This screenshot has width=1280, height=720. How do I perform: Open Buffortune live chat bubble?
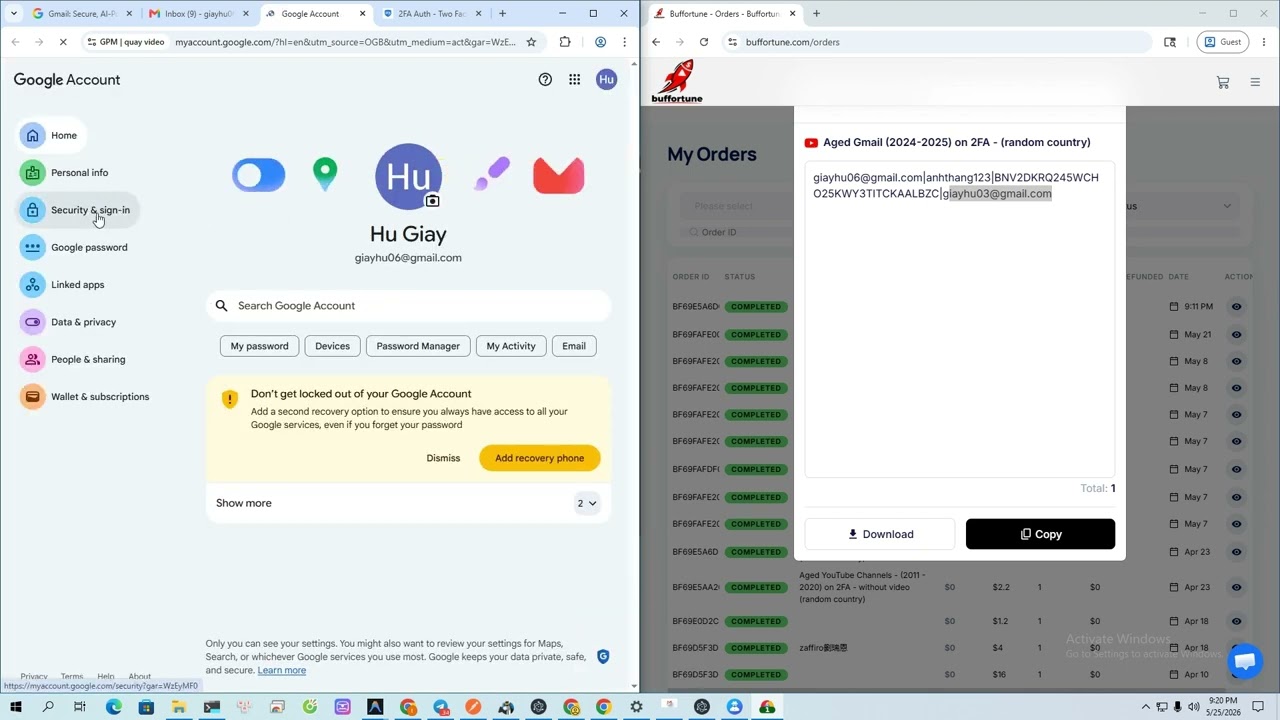(x=1245, y=661)
